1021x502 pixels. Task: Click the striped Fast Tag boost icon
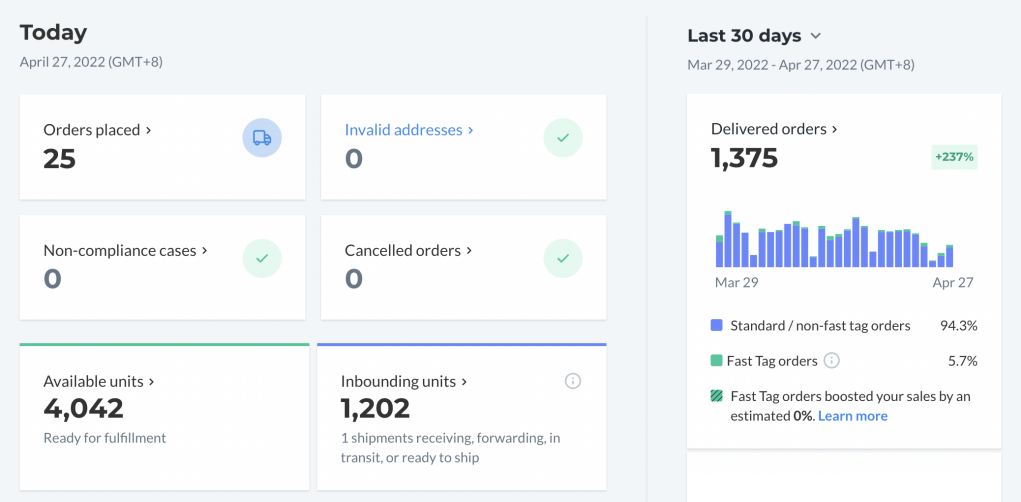[x=717, y=396]
